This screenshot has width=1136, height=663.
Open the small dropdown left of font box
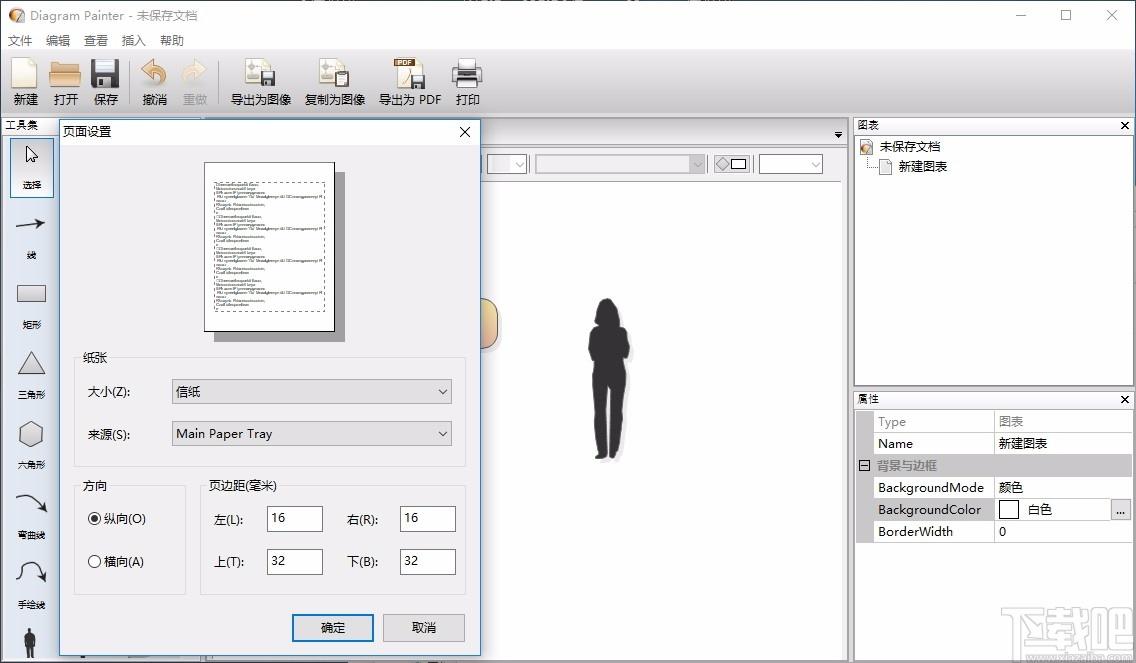[x=507, y=164]
